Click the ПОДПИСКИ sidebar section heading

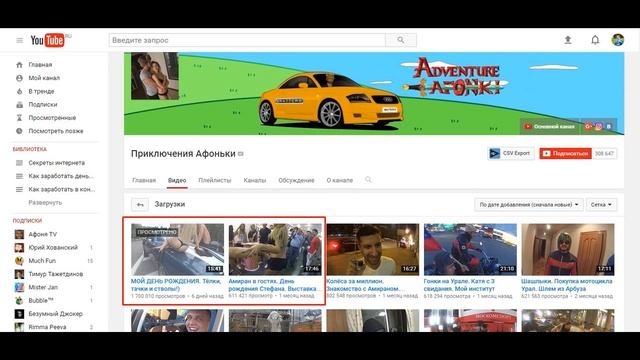[27, 220]
